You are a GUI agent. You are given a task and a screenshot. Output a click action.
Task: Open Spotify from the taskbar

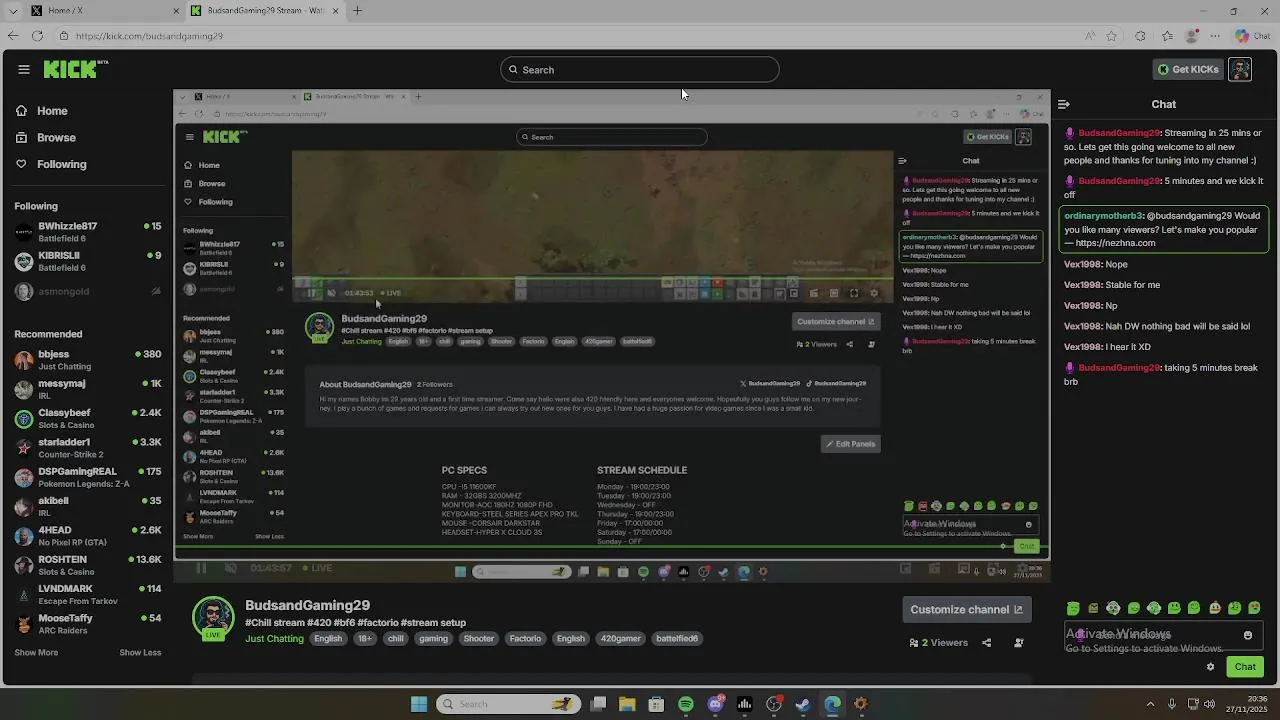pos(685,704)
